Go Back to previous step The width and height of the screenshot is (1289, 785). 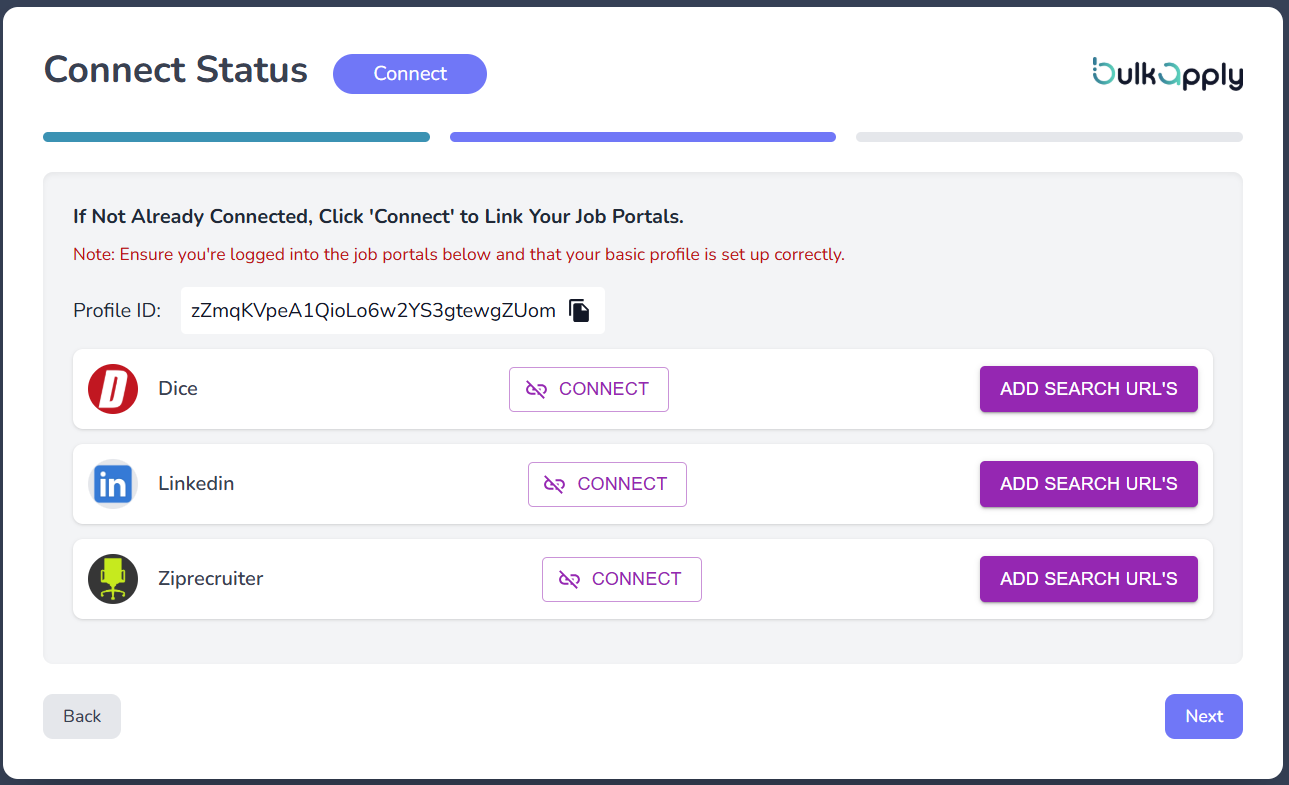[82, 716]
